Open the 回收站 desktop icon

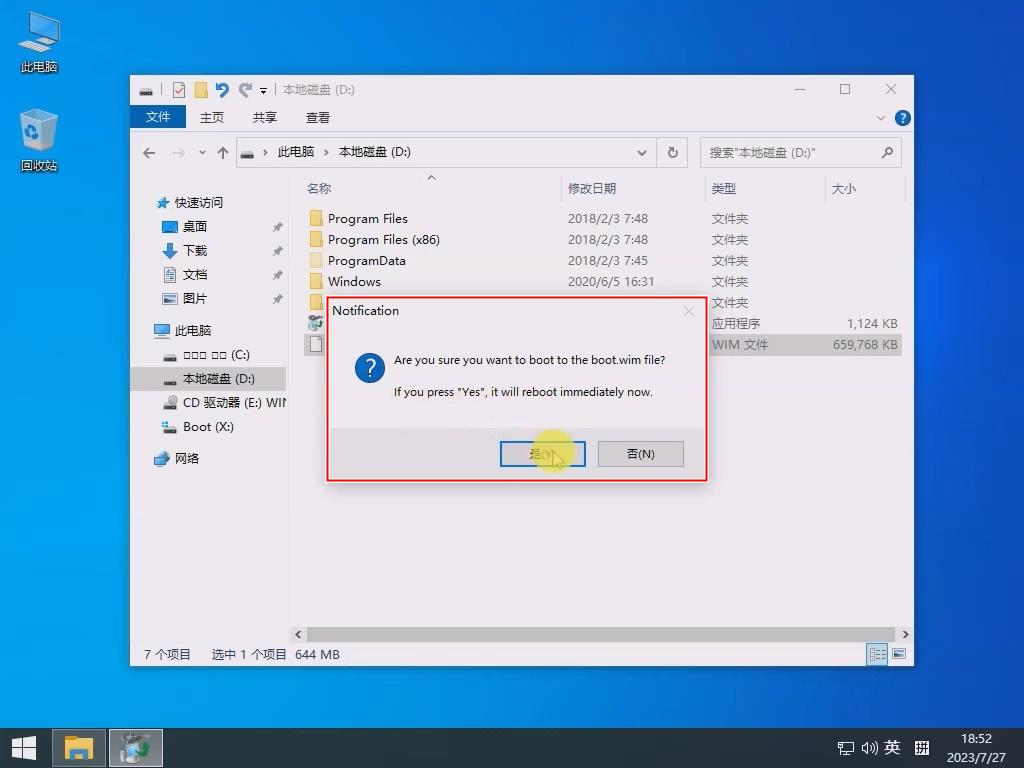[x=39, y=140]
